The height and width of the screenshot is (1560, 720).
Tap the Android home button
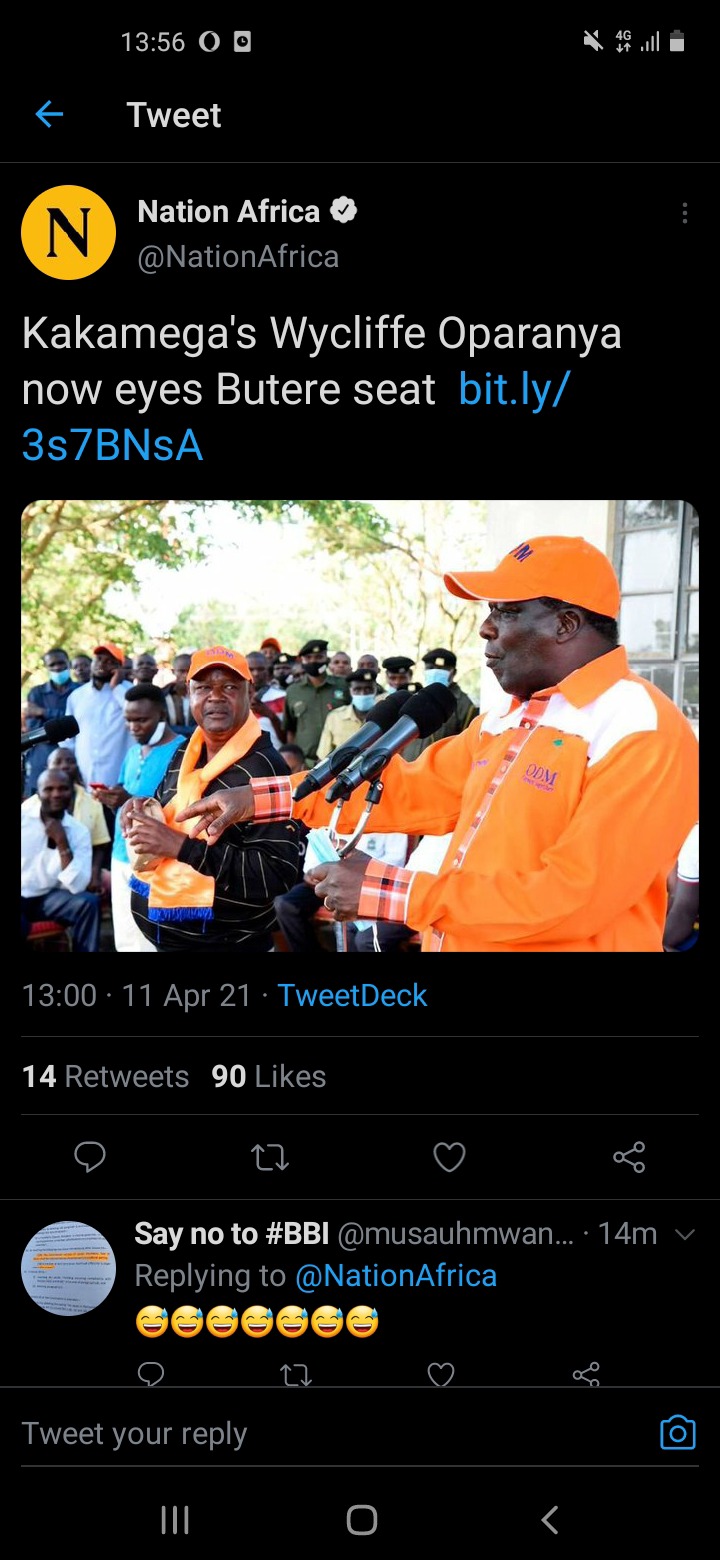pos(361,1520)
